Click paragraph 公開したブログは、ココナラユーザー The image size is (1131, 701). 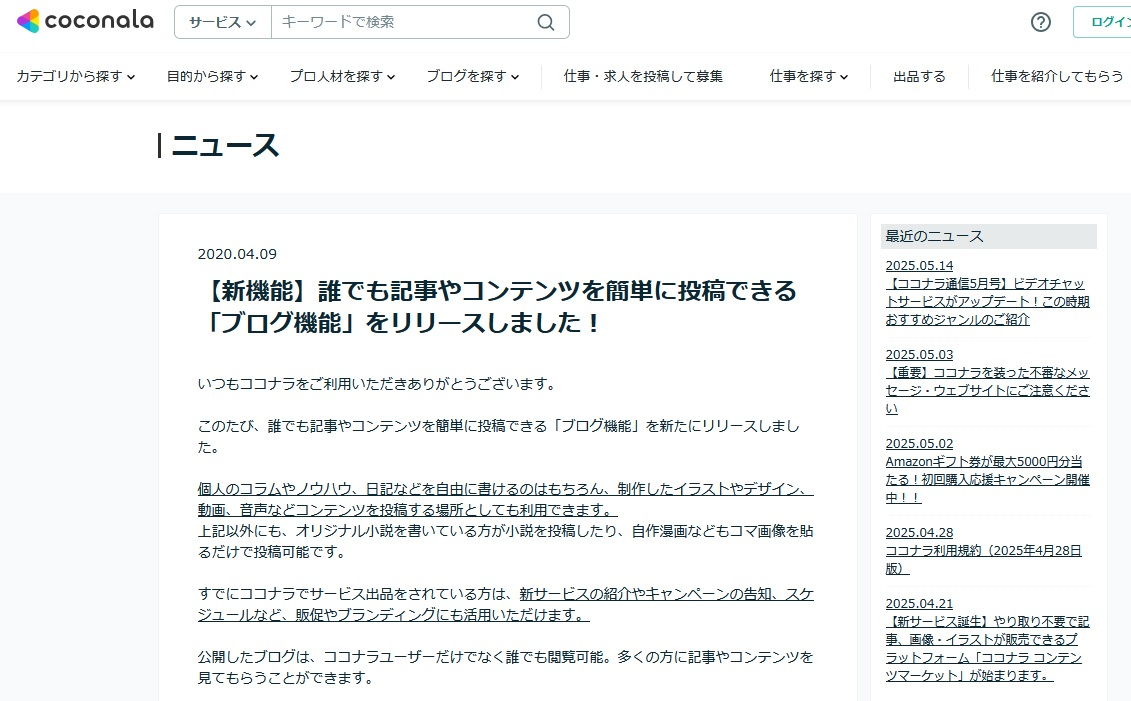(x=506, y=667)
